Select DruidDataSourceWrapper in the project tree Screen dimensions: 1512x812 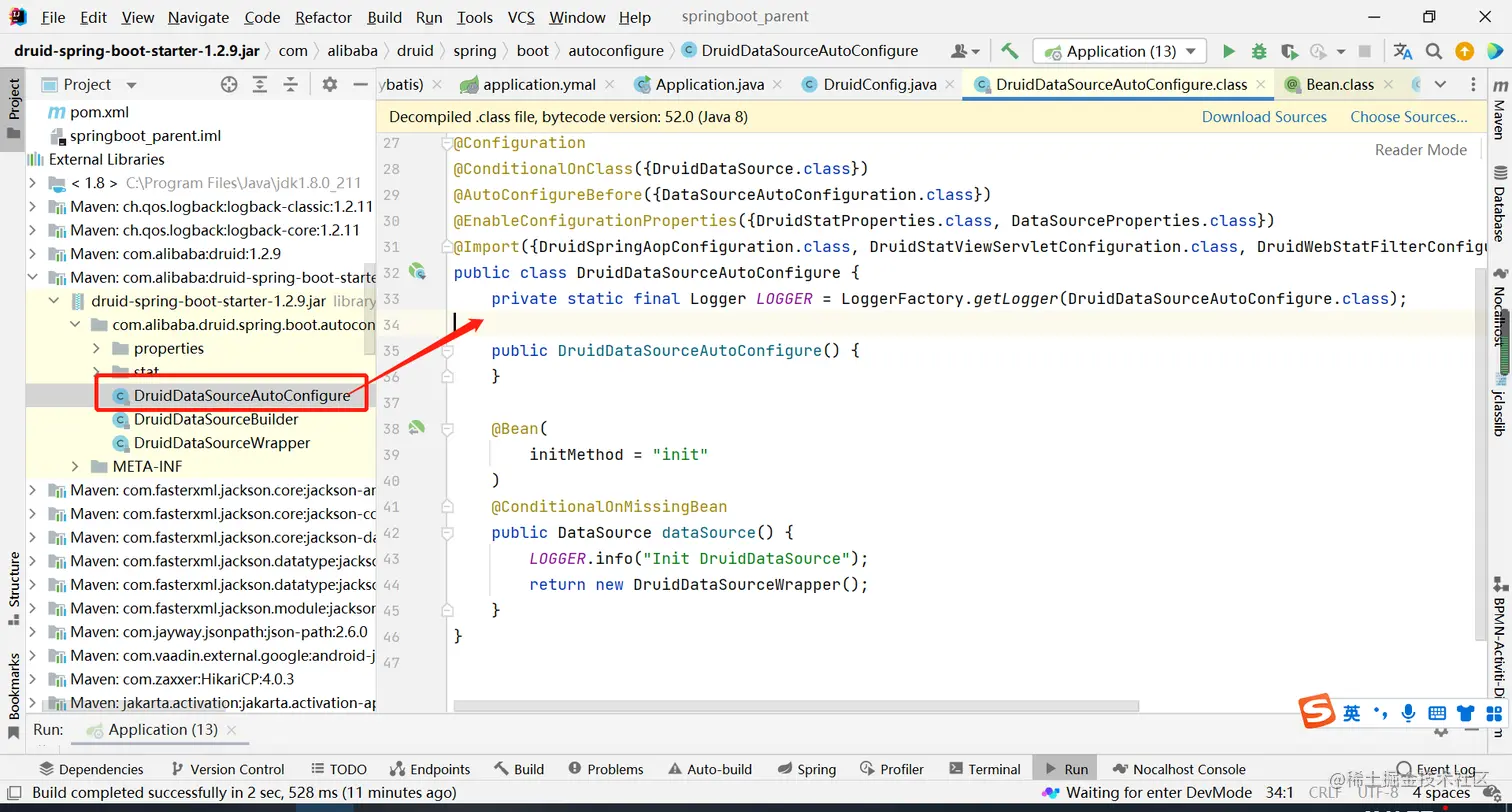(x=222, y=443)
